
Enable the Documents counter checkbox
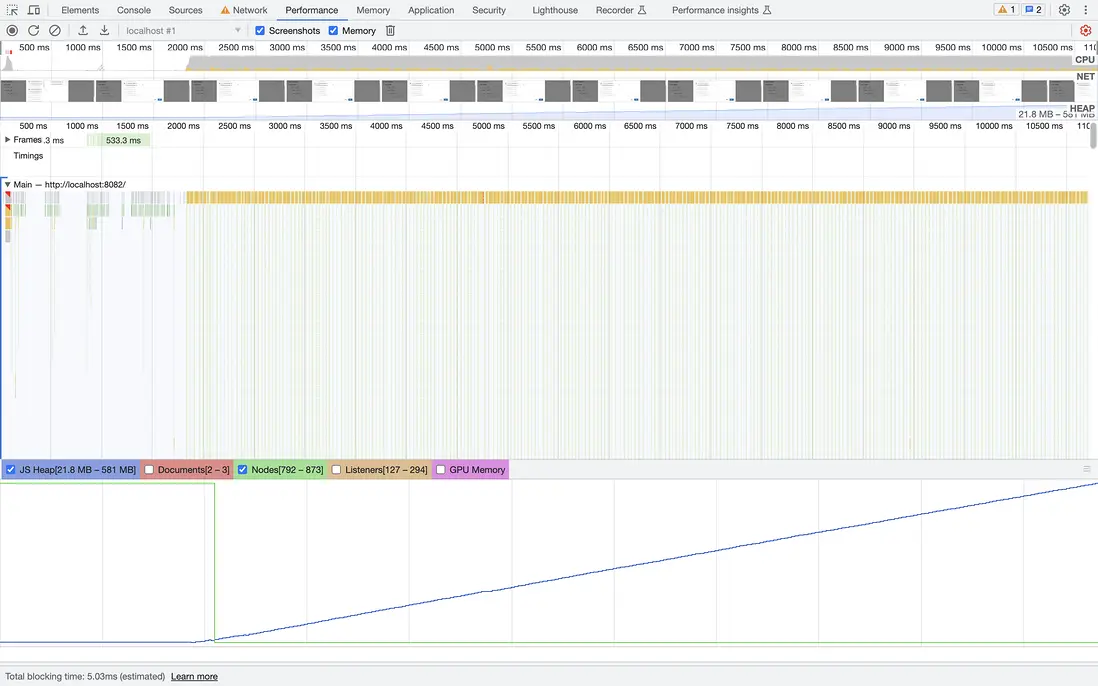pos(149,470)
